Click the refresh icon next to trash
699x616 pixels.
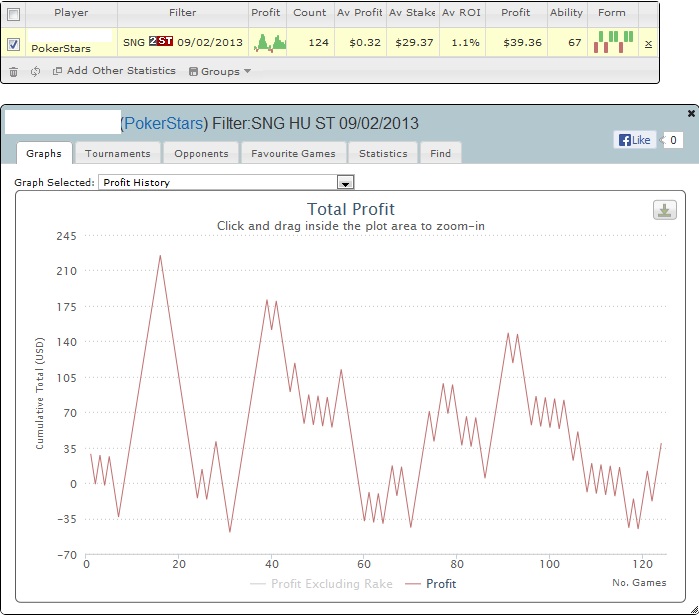(x=36, y=72)
